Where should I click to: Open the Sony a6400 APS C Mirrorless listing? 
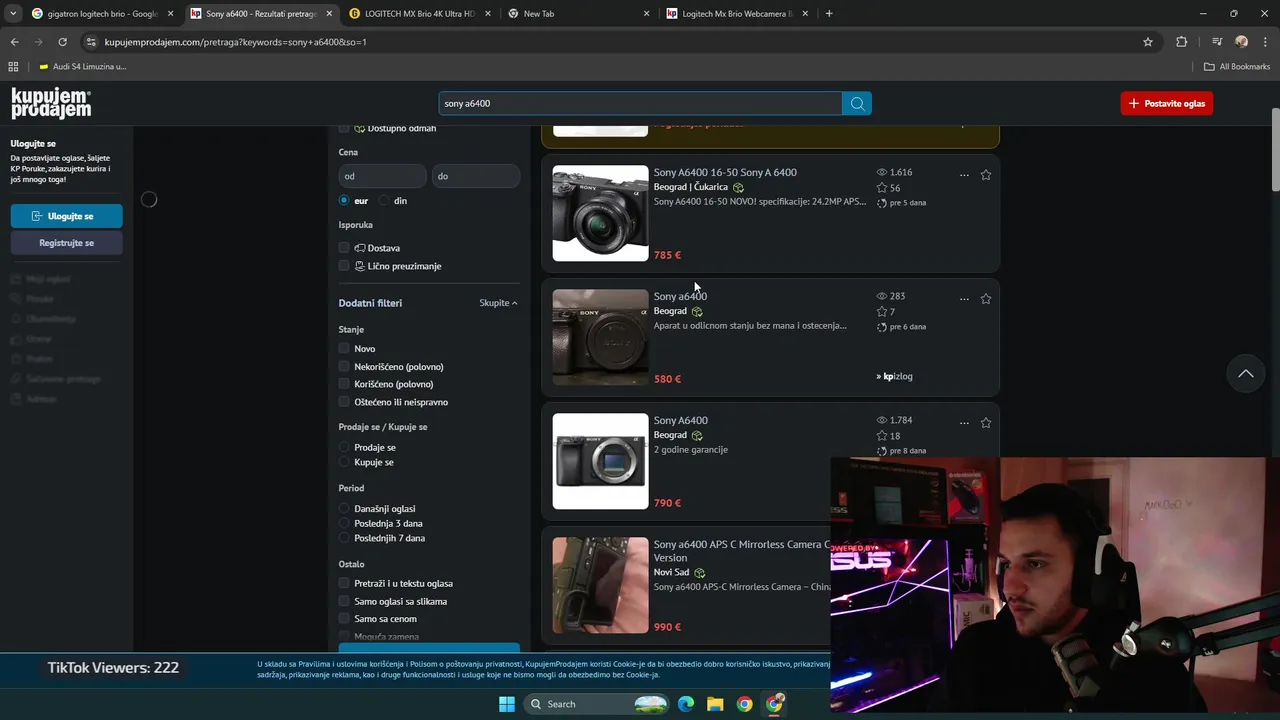pos(742,551)
